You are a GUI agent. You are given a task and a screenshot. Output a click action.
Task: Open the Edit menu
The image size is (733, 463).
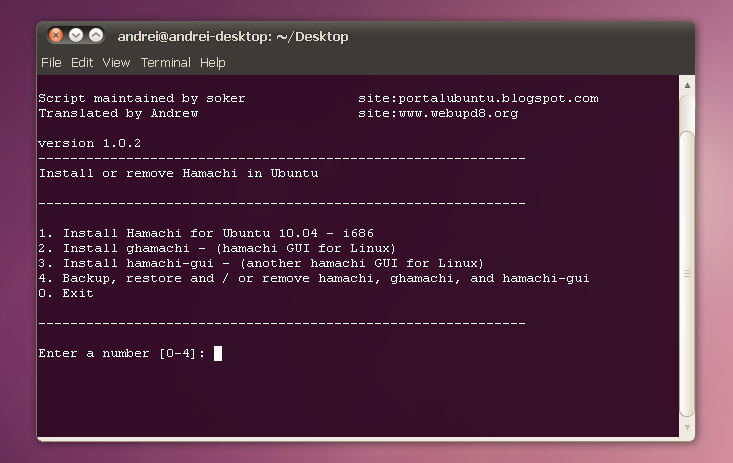pyautogui.click(x=82, y=63)
